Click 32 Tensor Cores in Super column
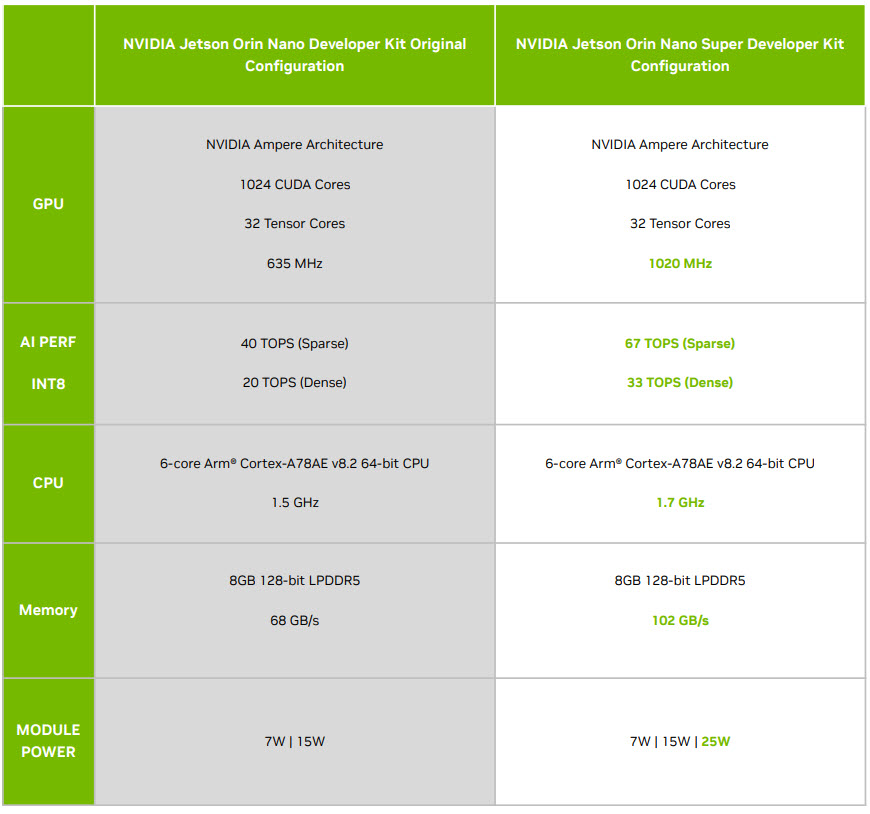Viewport: 870px width, 814px height. [680, 223]
